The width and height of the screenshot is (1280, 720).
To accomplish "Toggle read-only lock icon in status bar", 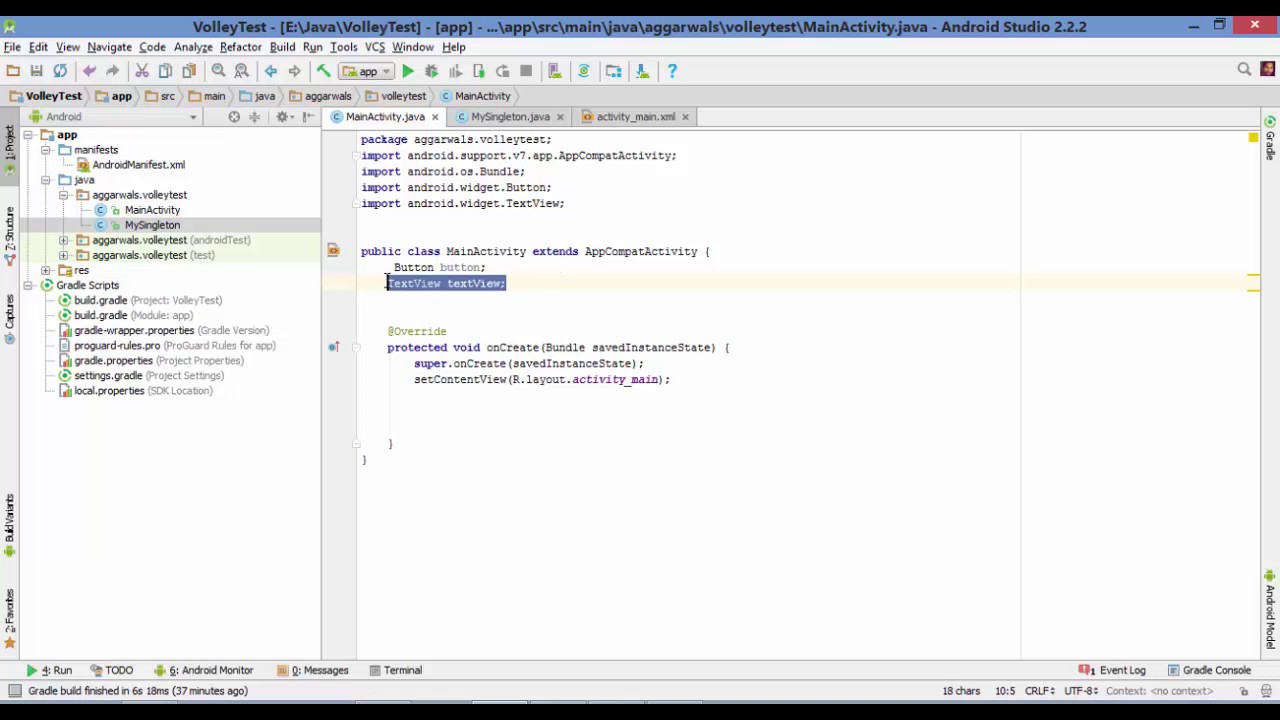I will (x=1244, y=691).
